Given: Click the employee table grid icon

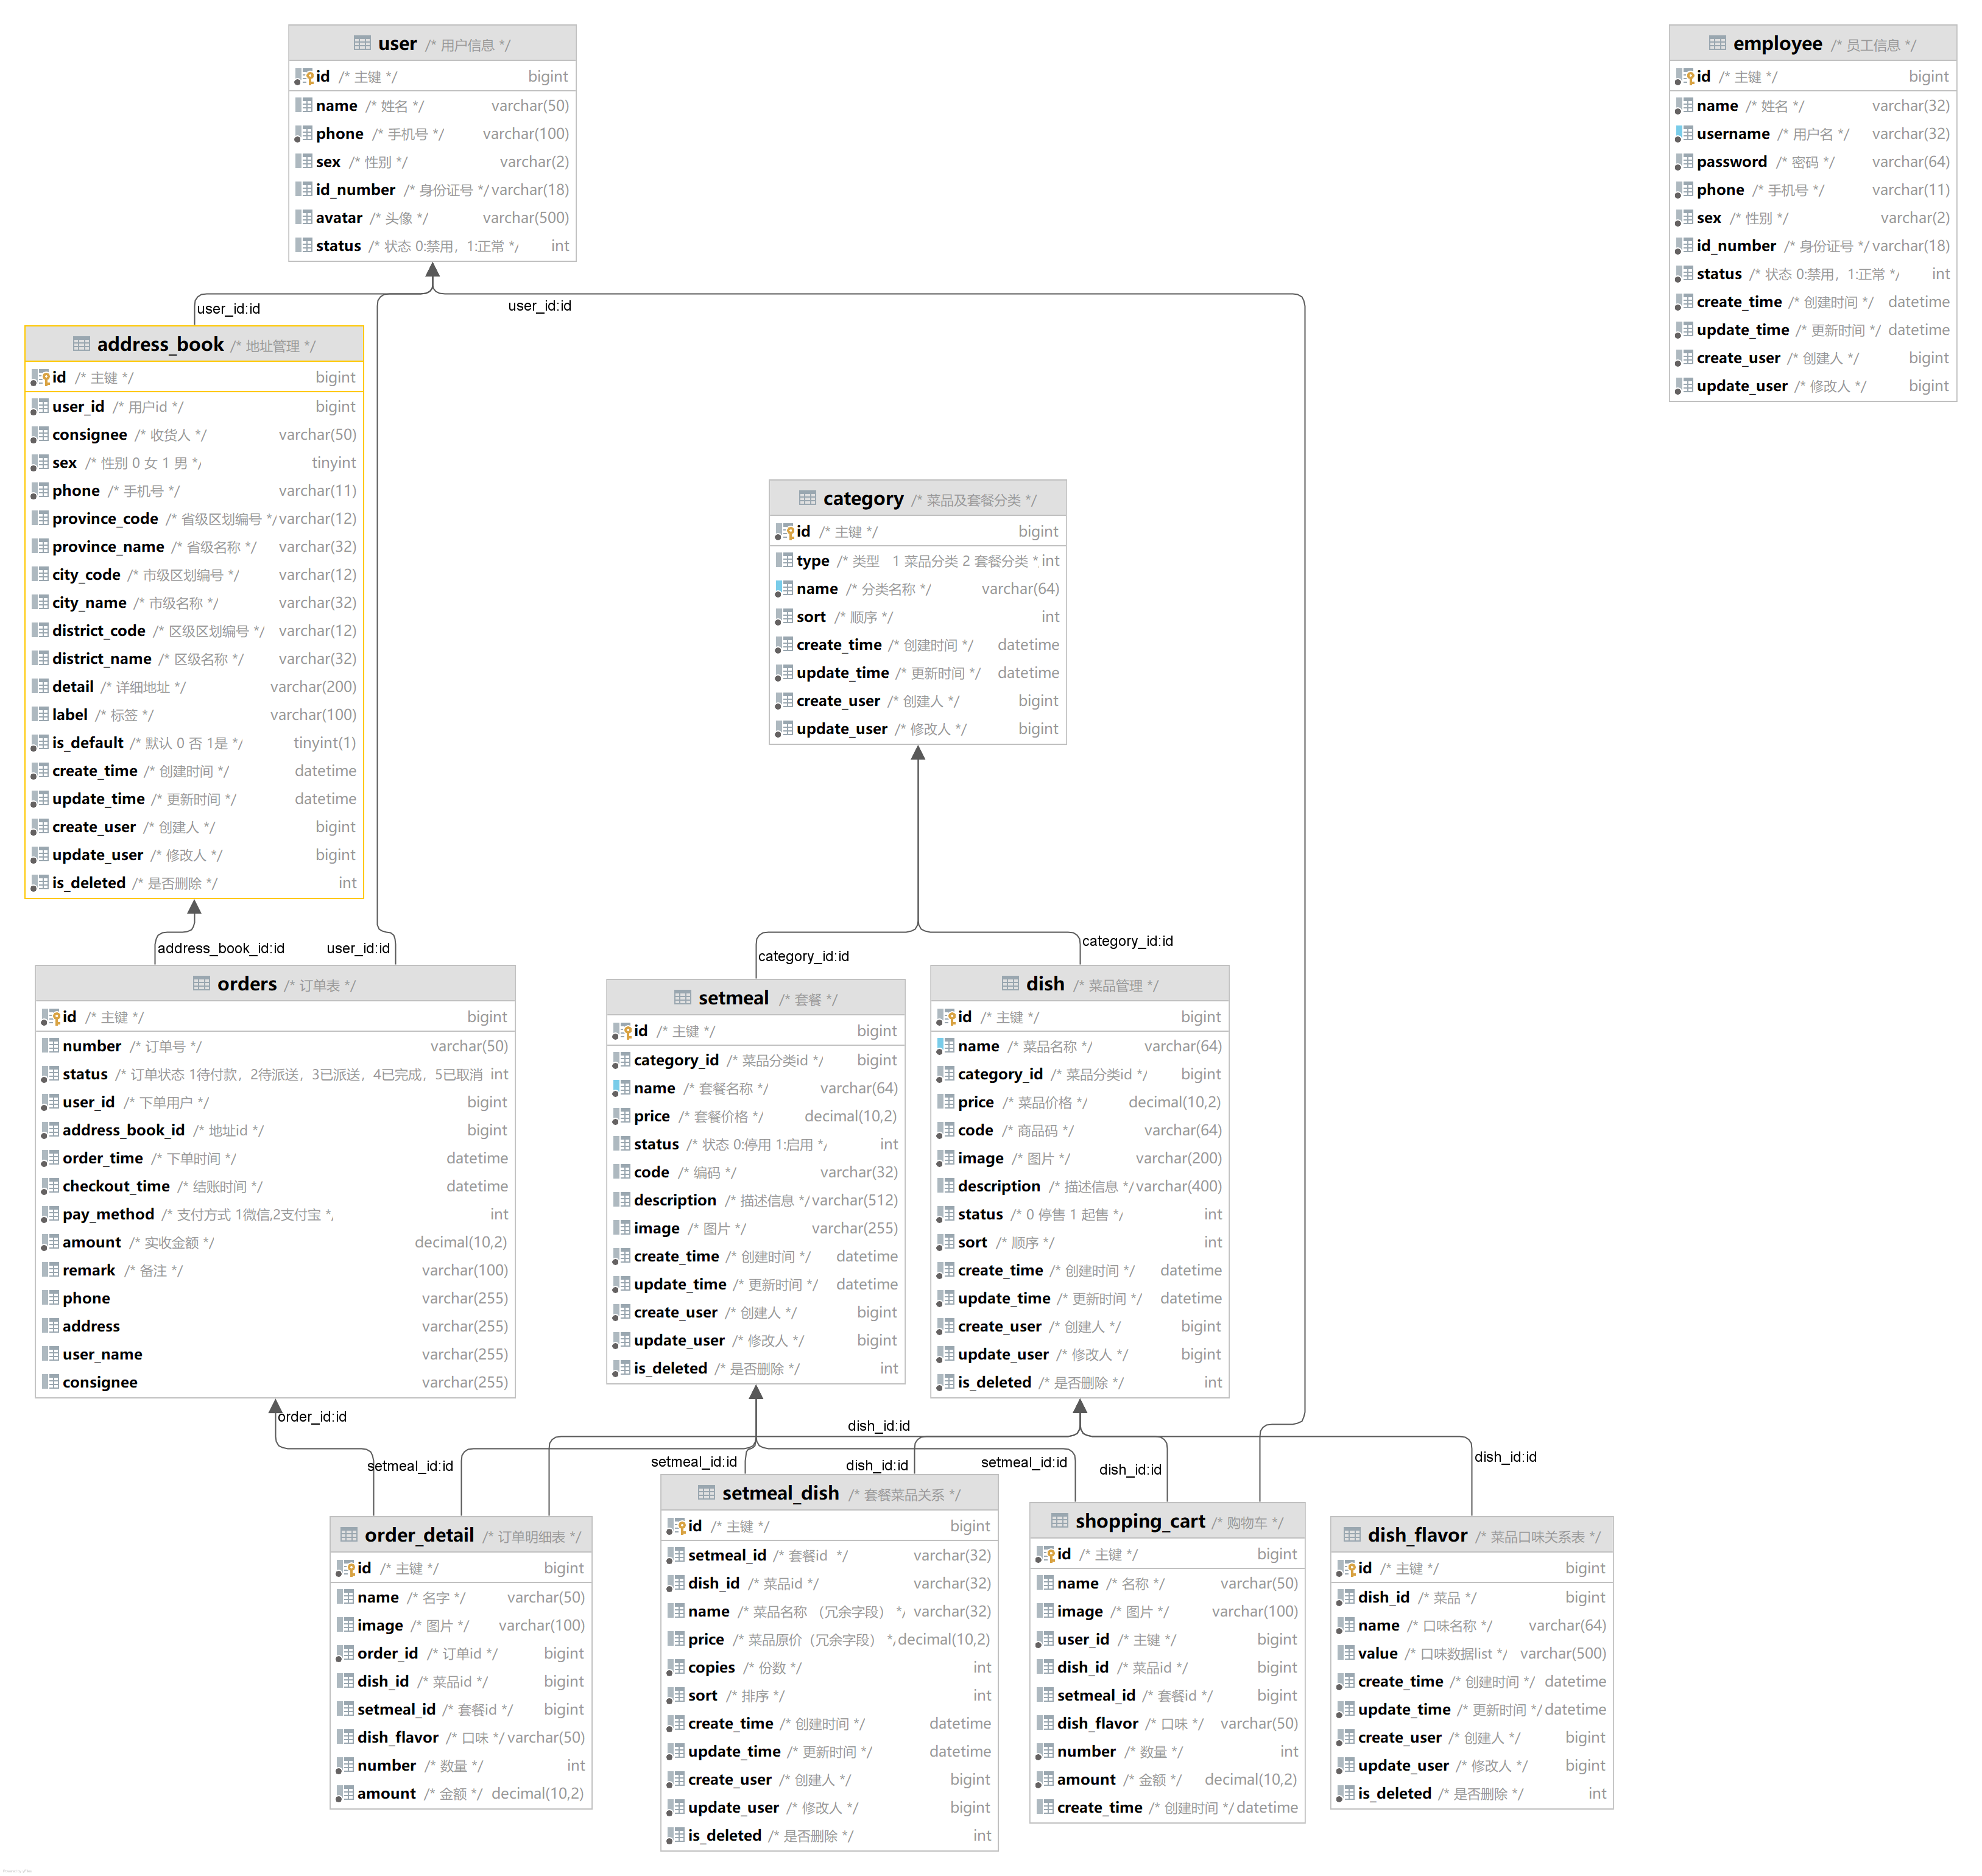Looking at the screenshot, I should click(x=1717, y=43).
